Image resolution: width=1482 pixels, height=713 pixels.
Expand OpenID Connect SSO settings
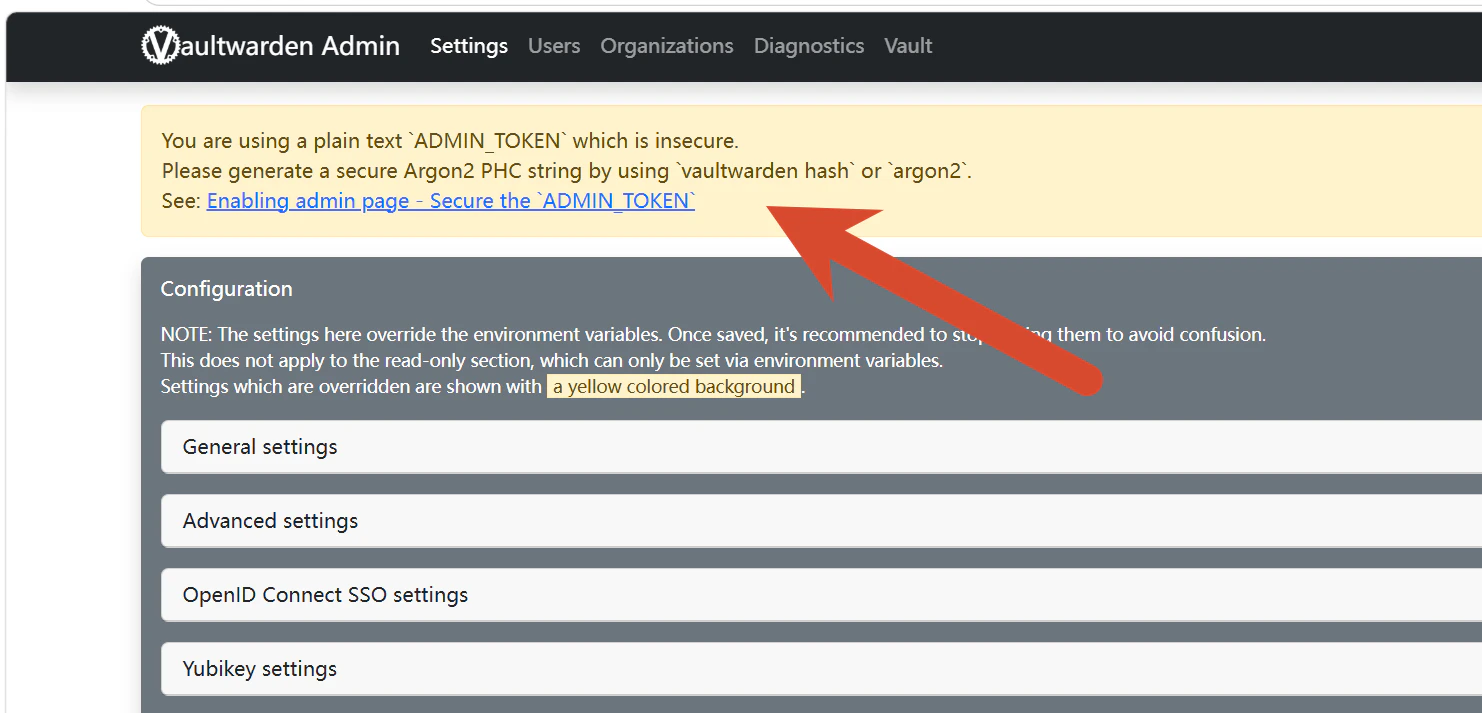coord(821,595)
